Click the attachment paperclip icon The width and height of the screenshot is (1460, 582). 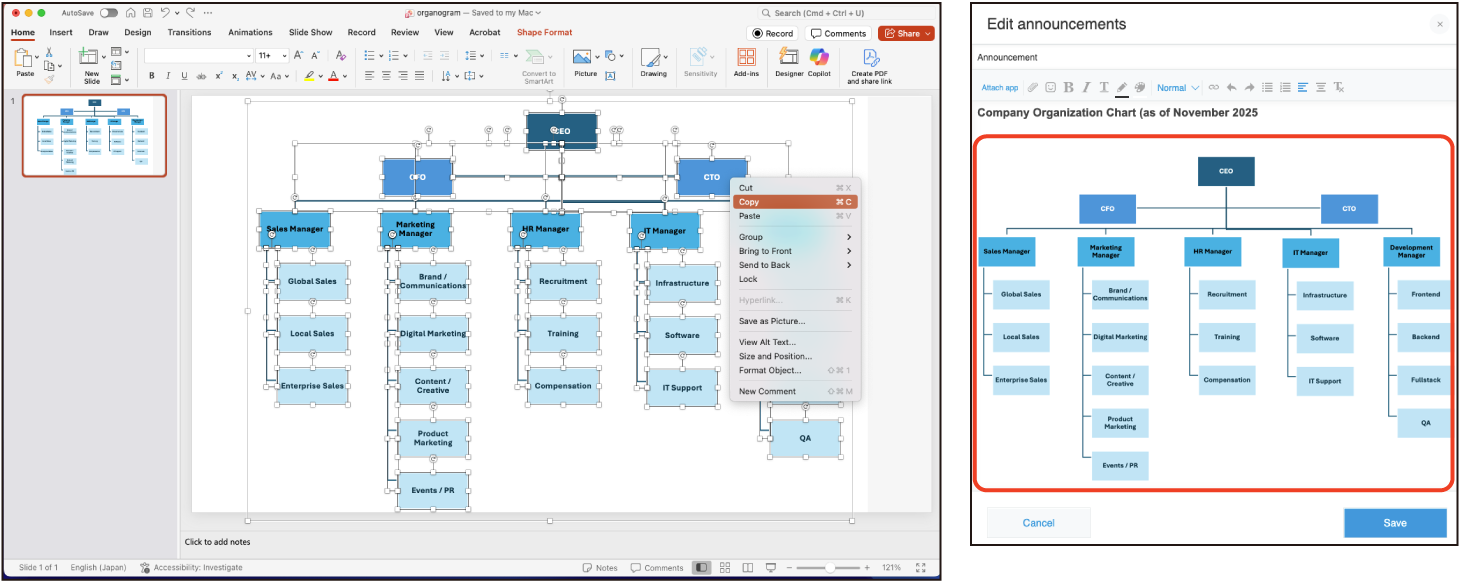pos(1033,88)
